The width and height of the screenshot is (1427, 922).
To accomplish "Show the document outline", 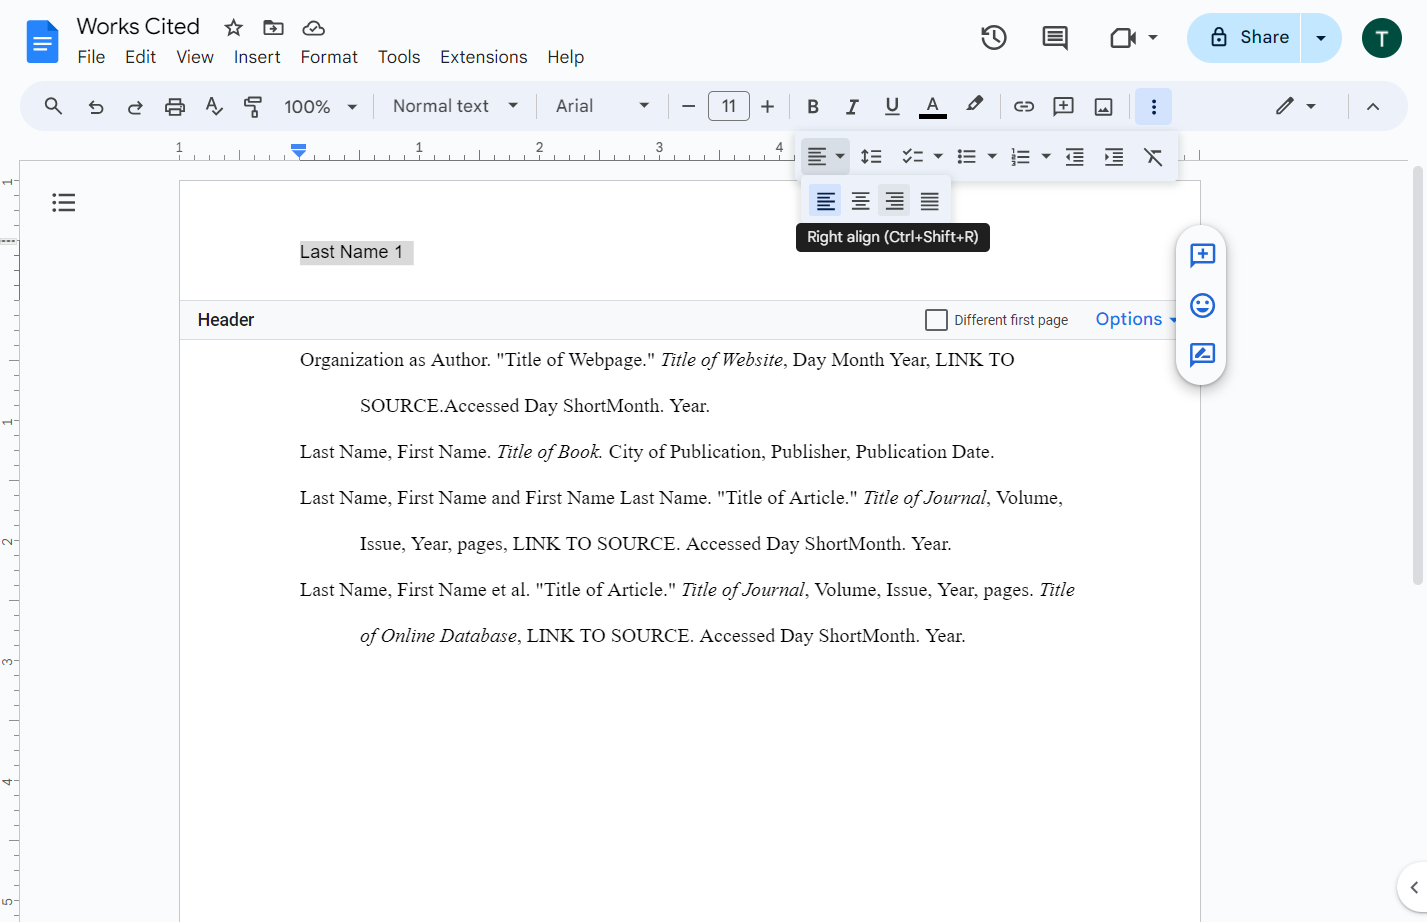I will 64,203.
